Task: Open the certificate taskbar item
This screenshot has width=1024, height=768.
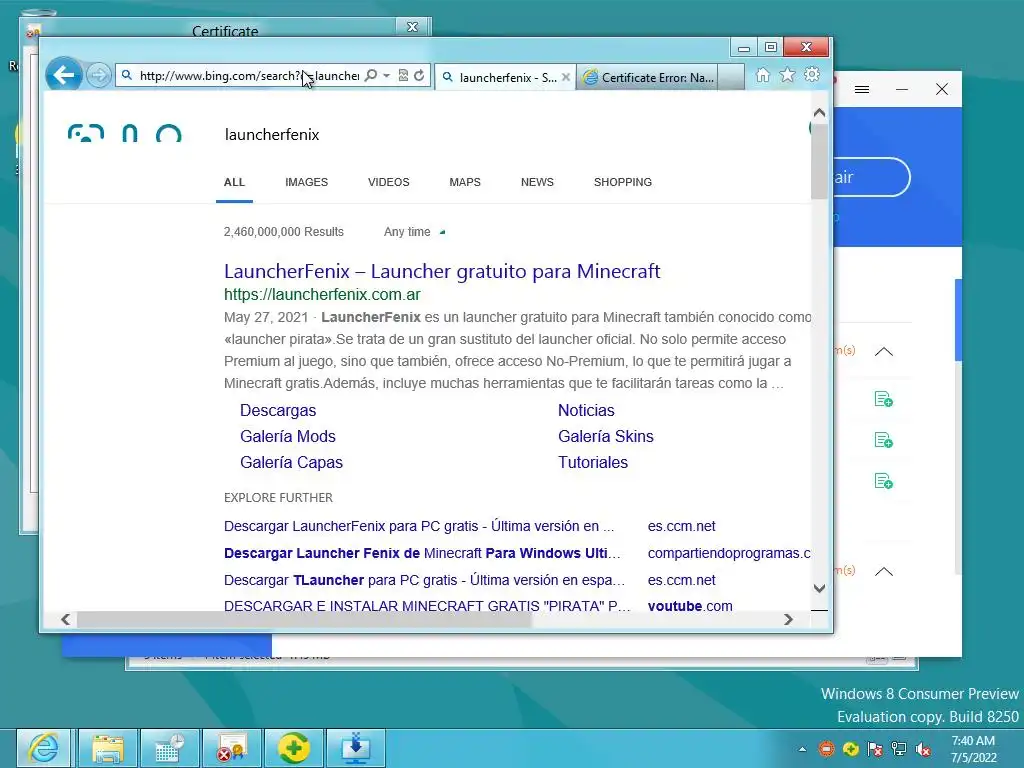Action: [x=232, y=748]
